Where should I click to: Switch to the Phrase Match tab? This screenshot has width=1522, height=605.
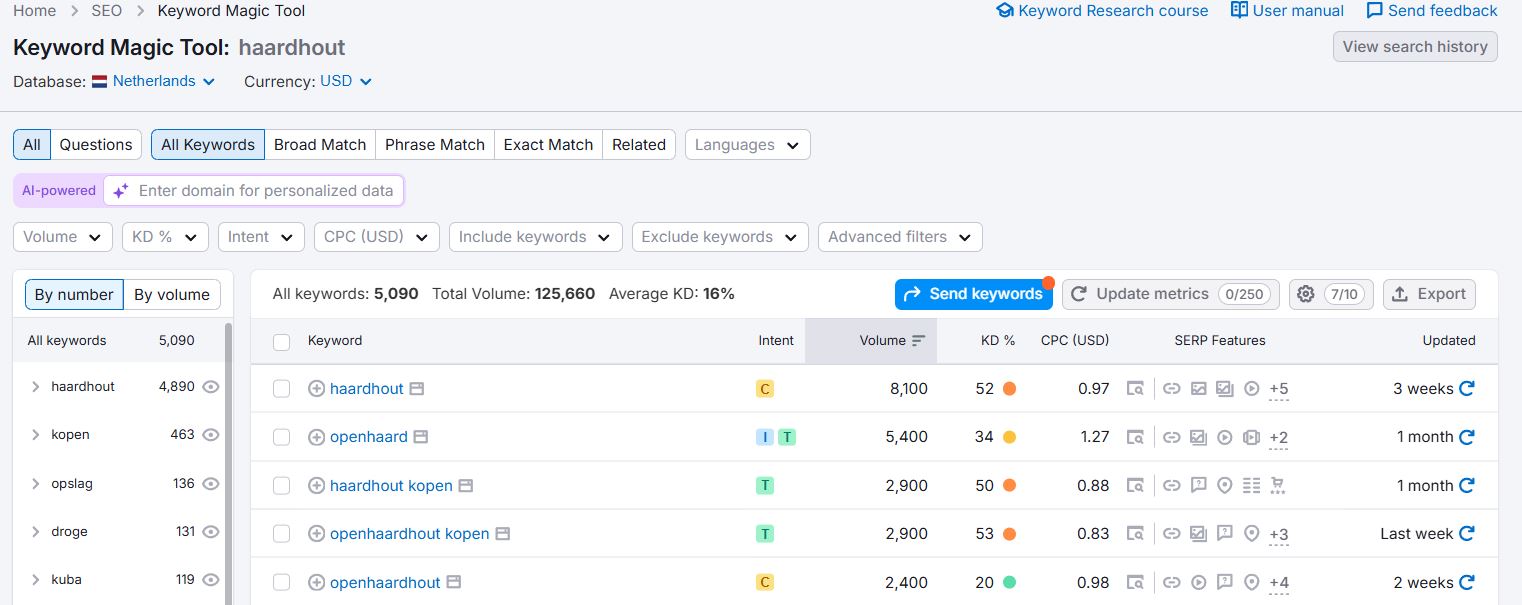click(x=434, y=144)
